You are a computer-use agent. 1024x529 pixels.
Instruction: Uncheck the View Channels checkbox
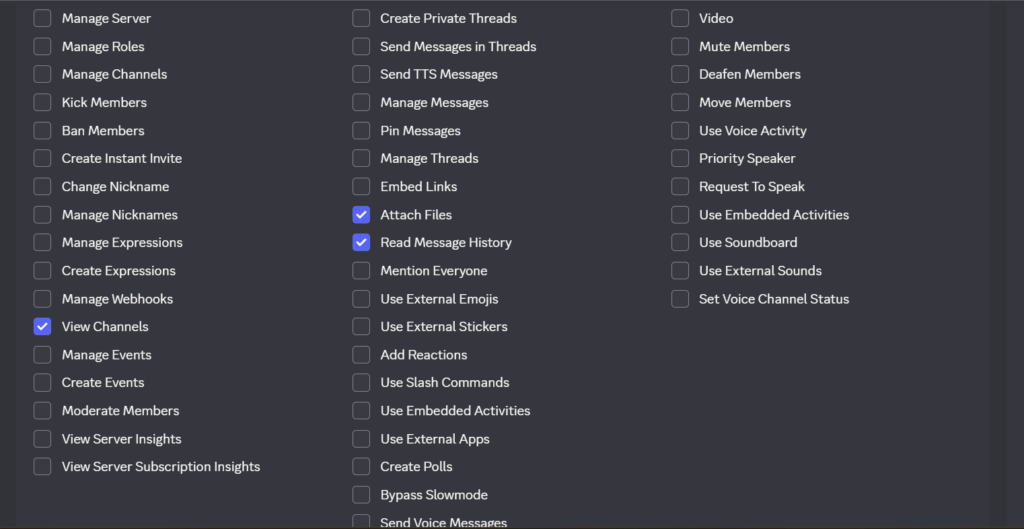pyautogui.click(x=42, y=326)
